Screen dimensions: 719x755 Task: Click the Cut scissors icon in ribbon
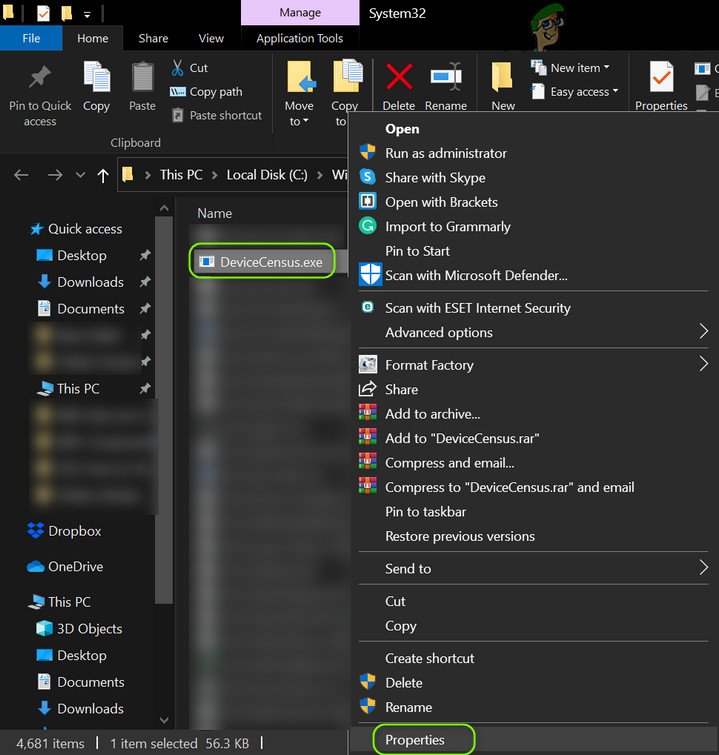pos(178,68)
